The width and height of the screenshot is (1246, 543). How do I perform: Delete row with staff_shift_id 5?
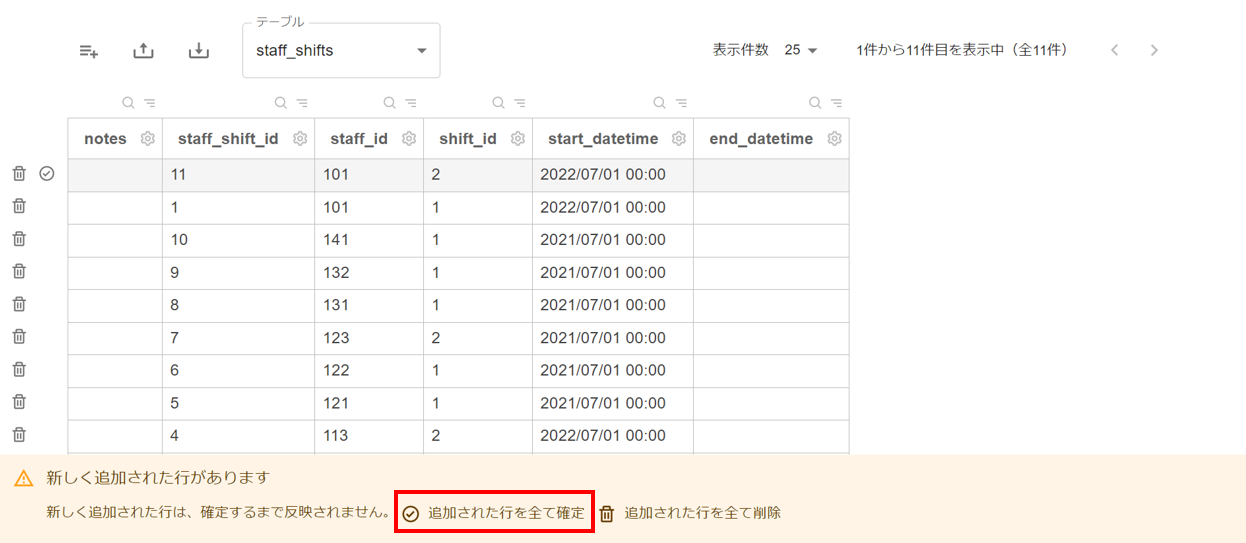click(19, 402)
